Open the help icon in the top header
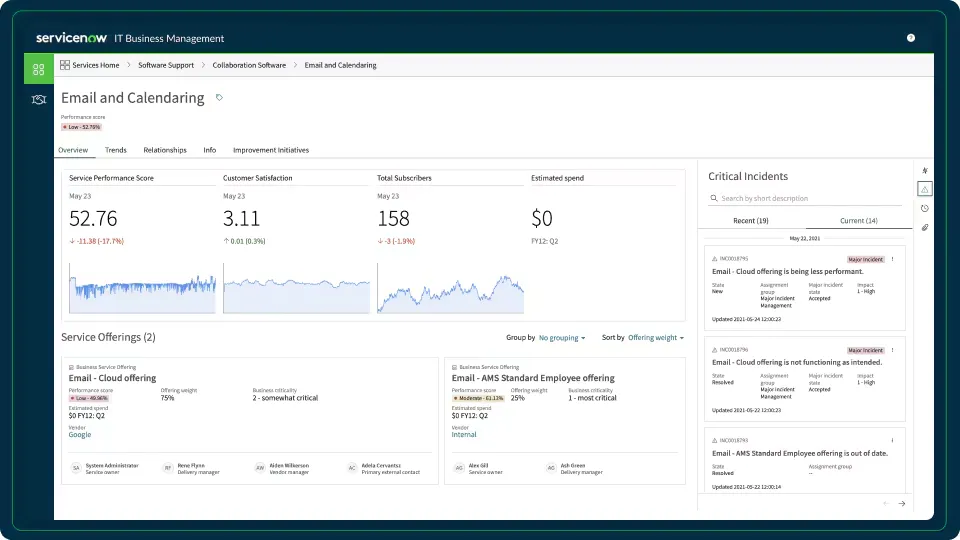This screenshot has height=540, width=960. pos(911,38)
